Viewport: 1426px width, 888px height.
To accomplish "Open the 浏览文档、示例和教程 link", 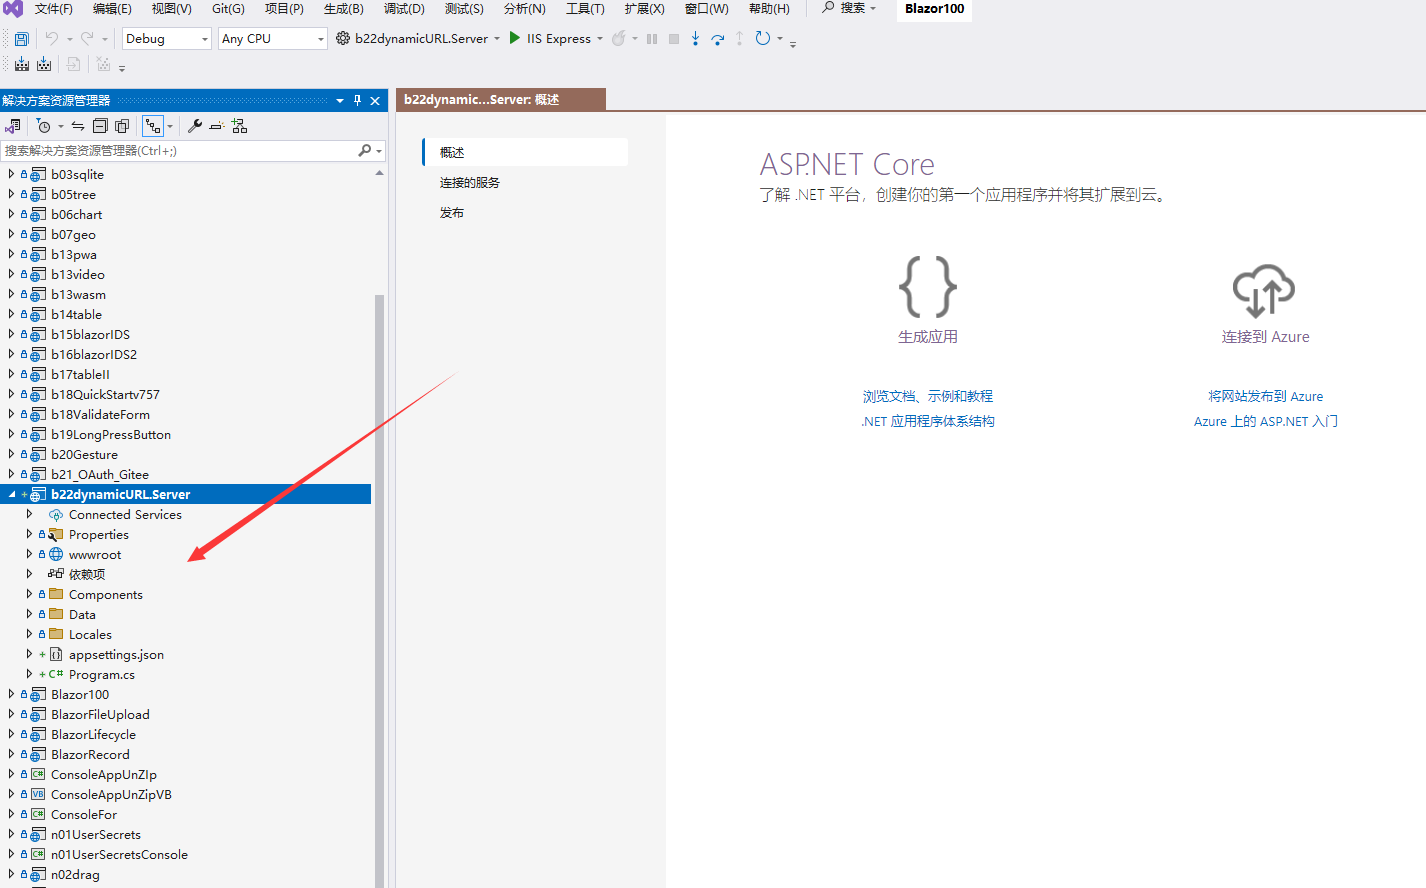I will point(928,397).
